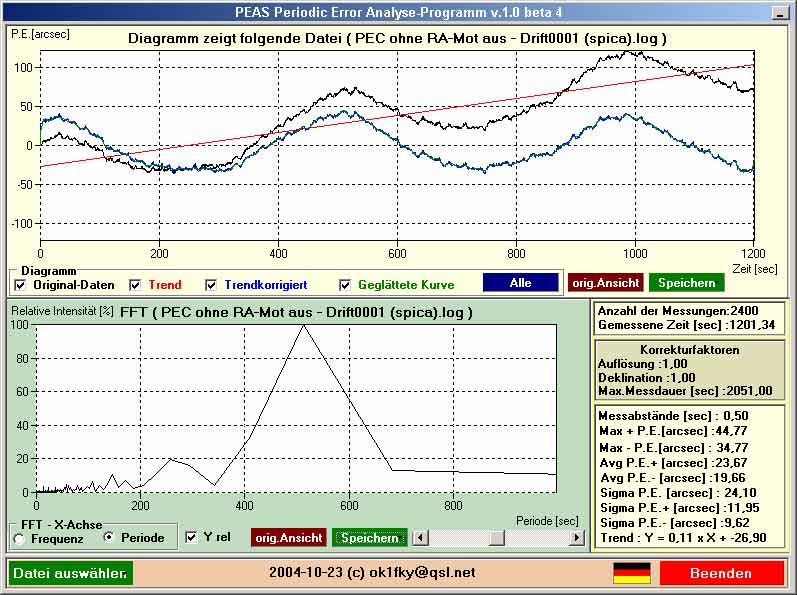Image resolution: width=797 pixels, height=595 pixels.
Task: Open file chooser via Datei auswählen
Action: pos(70,573)
